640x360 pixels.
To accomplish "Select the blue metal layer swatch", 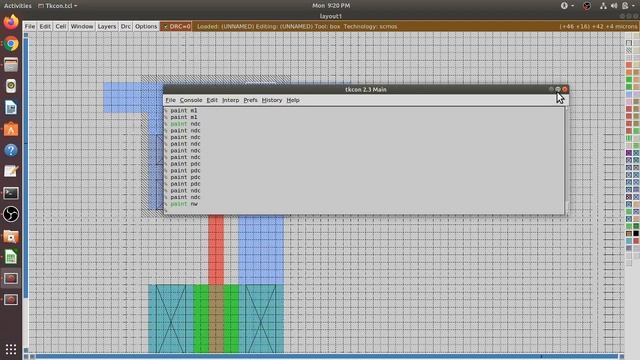I will tap(629, 95).
